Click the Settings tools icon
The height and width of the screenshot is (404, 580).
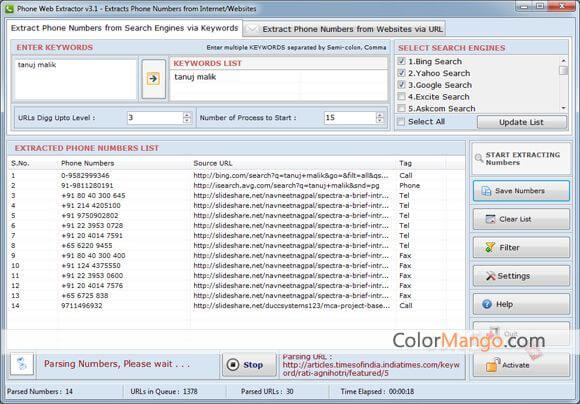[490, 276]
